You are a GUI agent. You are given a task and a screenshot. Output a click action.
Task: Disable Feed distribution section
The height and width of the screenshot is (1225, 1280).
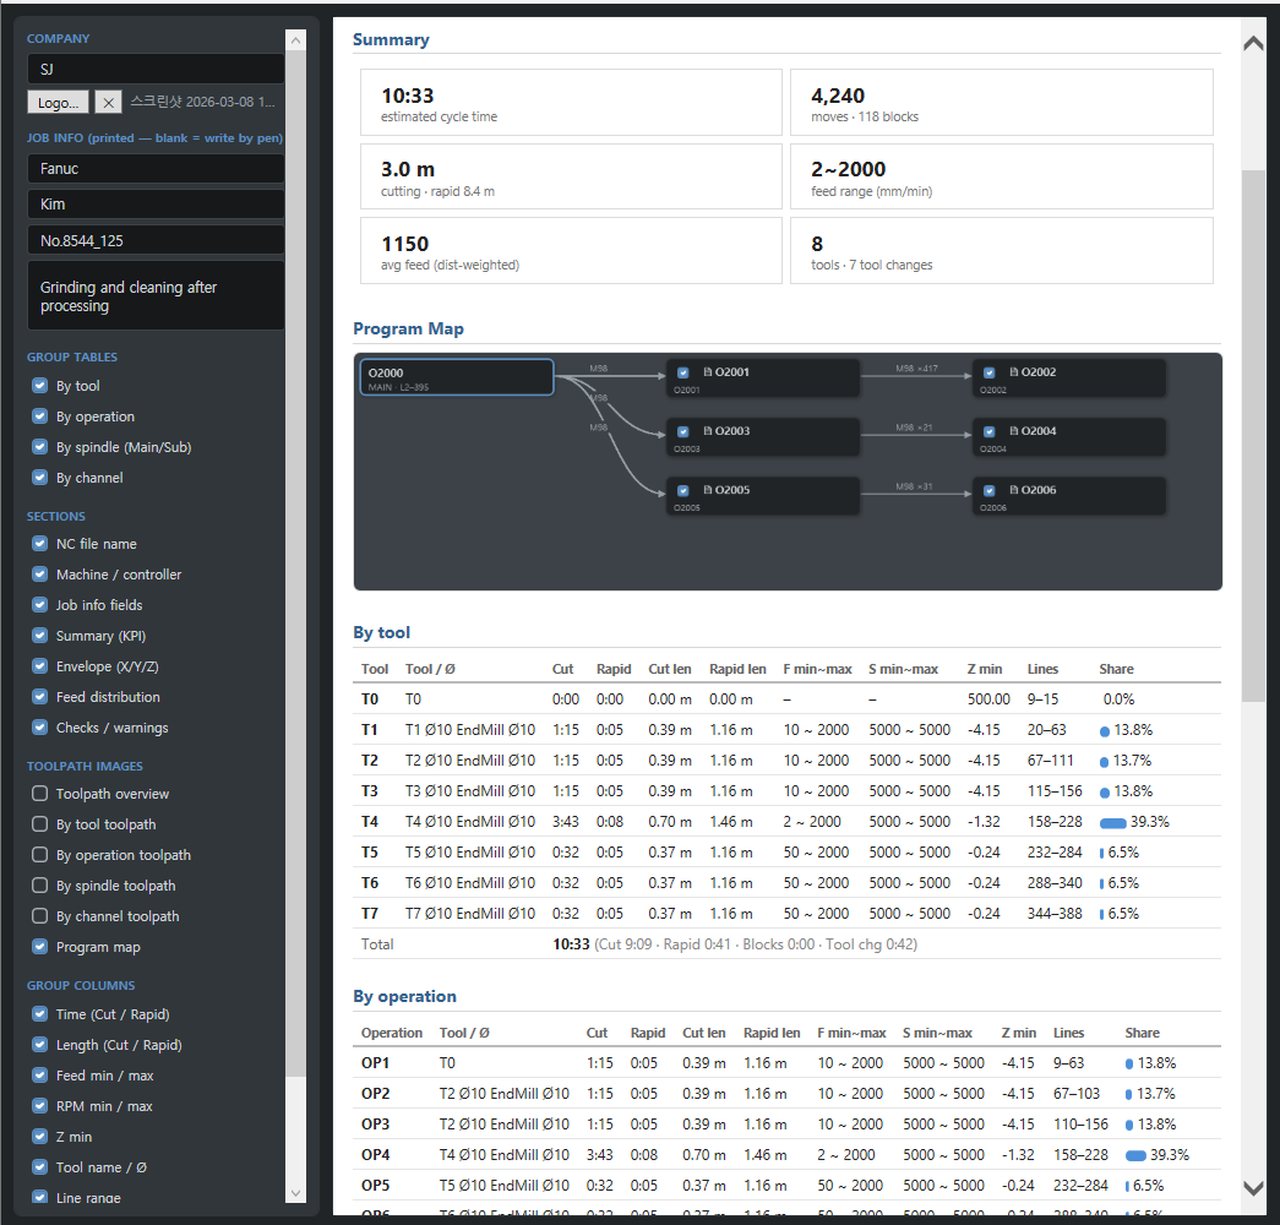pos(40,696)
